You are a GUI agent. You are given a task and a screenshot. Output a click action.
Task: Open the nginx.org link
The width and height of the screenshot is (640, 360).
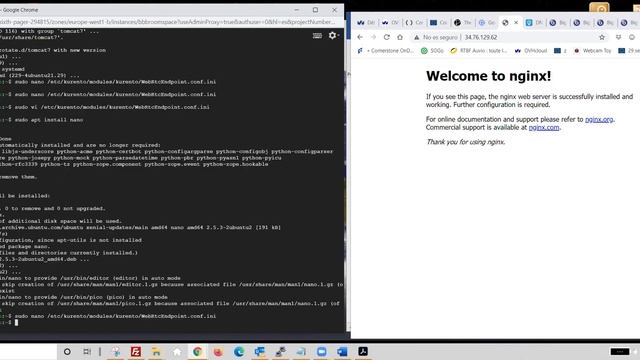(599, 119)
